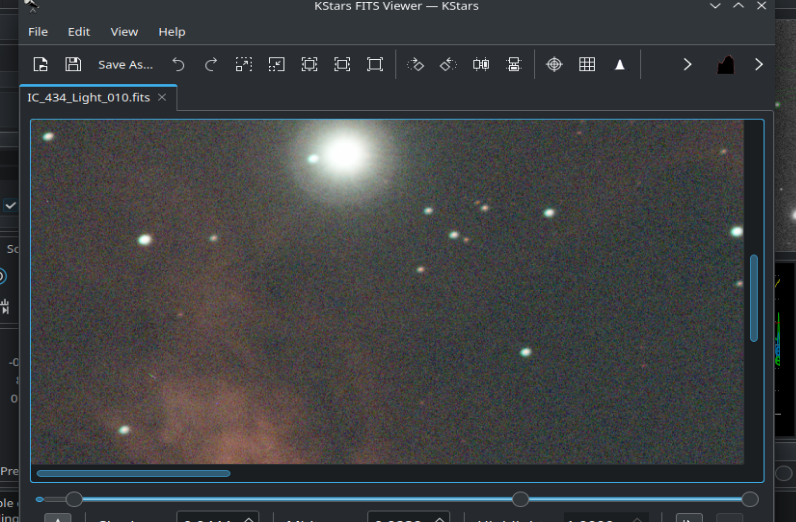
Task: Click the Default Zoom icon
Action: coord(309,64)
